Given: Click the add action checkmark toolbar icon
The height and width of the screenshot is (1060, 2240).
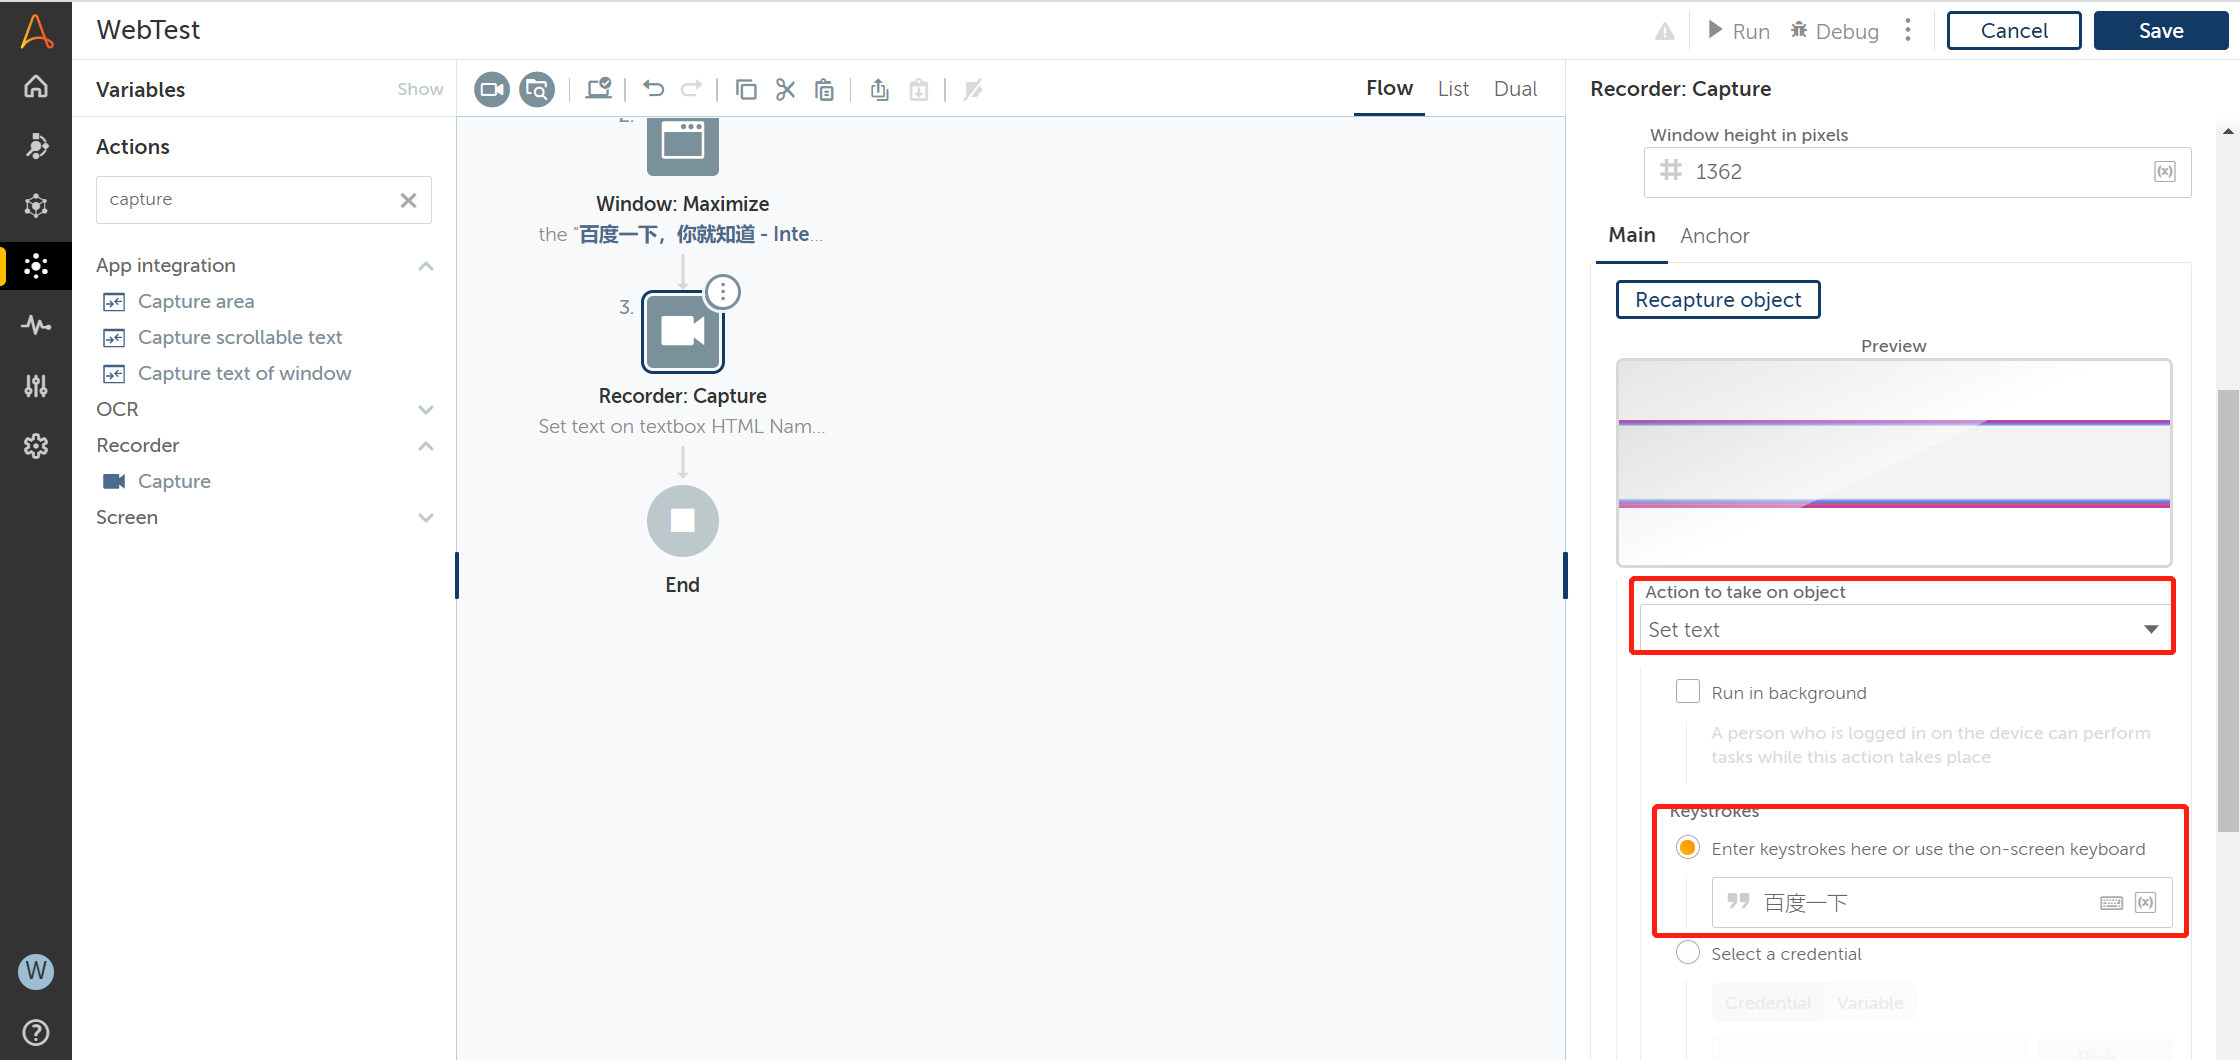Looking at the screenshot, I should 598,89.
